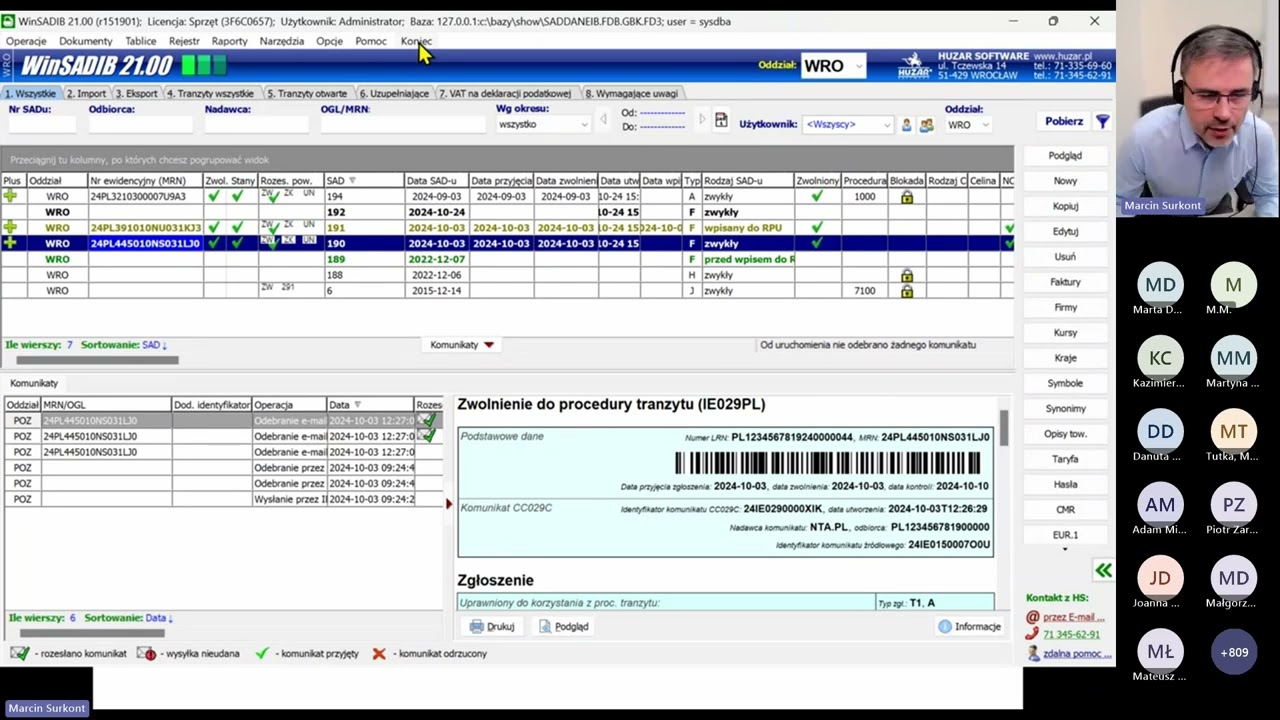Open the Narzędzia menu
The image size is (1280, 720).
281,41
